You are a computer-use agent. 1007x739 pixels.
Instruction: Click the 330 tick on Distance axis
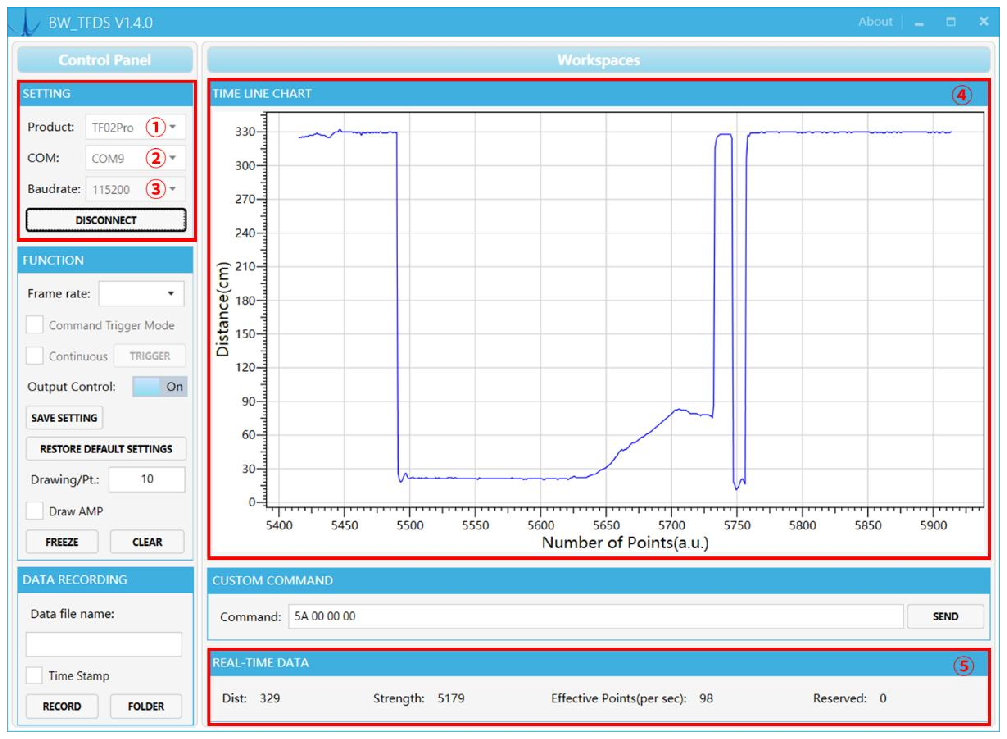click(245, 132)
